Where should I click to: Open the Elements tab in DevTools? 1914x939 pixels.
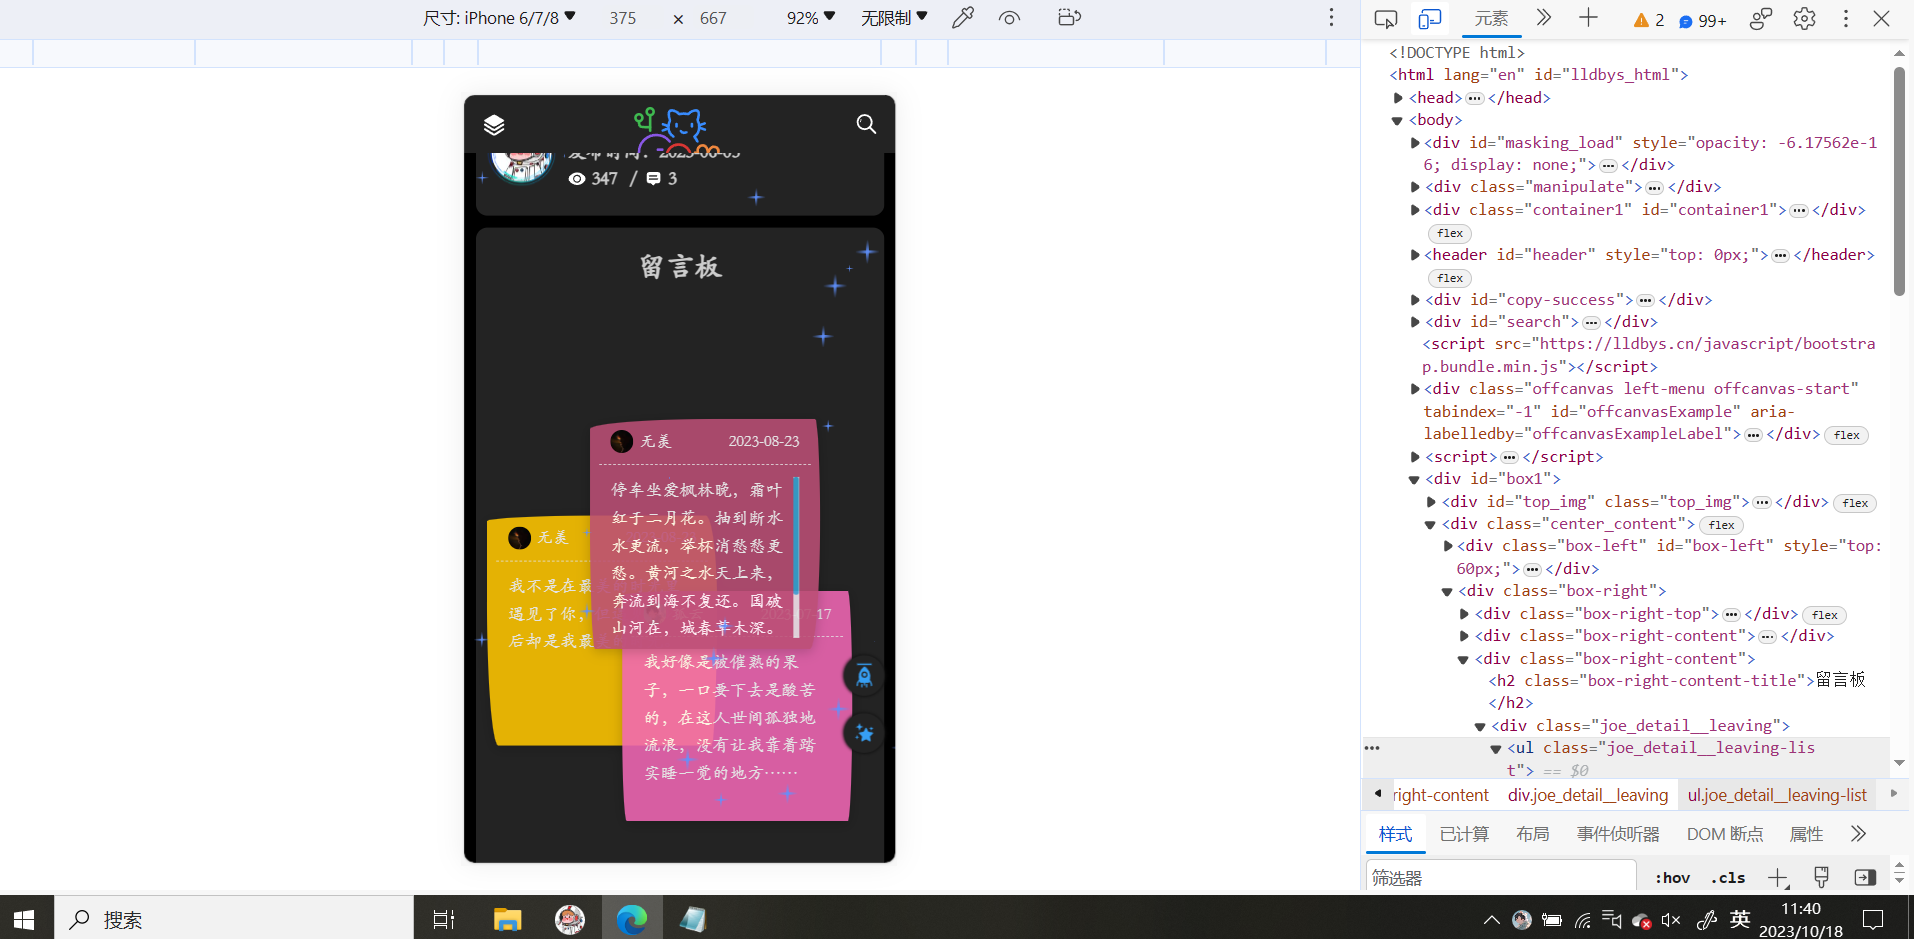point(1491,18)
